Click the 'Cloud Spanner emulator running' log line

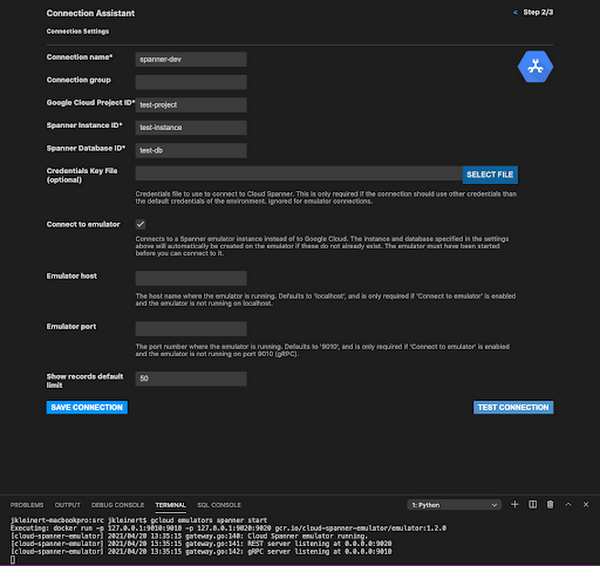[x=189, y=536]
